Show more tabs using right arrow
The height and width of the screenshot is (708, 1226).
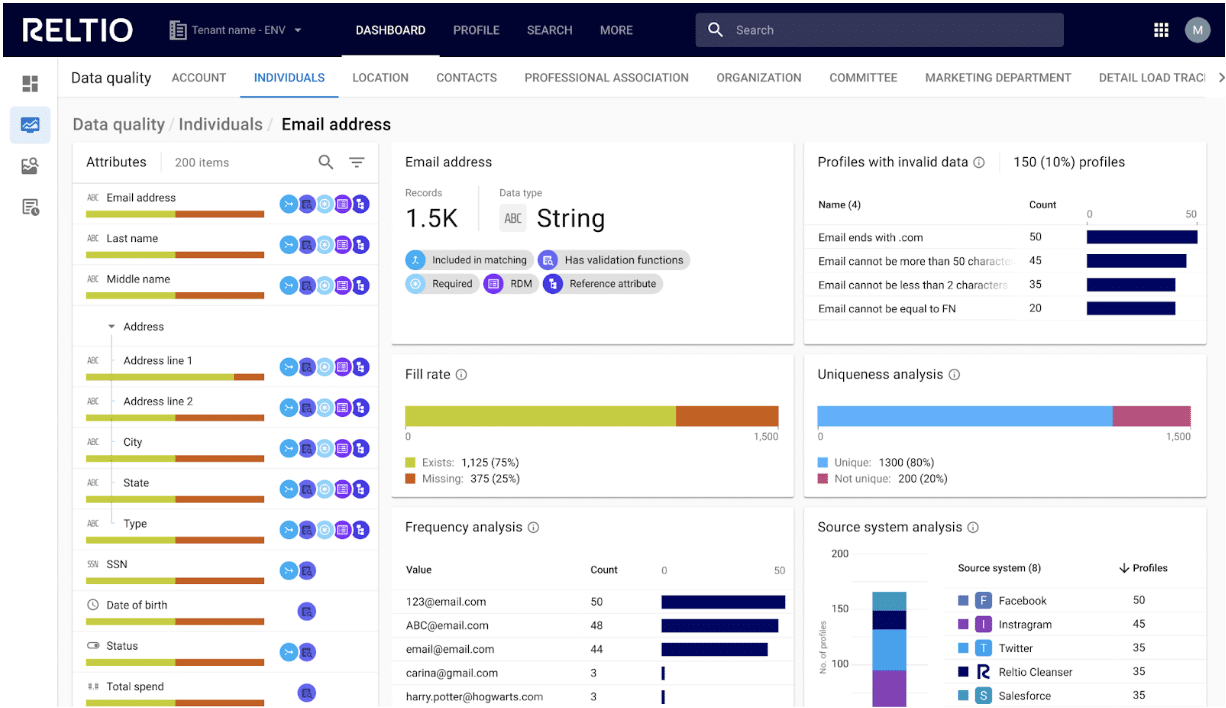(1220, 77)
